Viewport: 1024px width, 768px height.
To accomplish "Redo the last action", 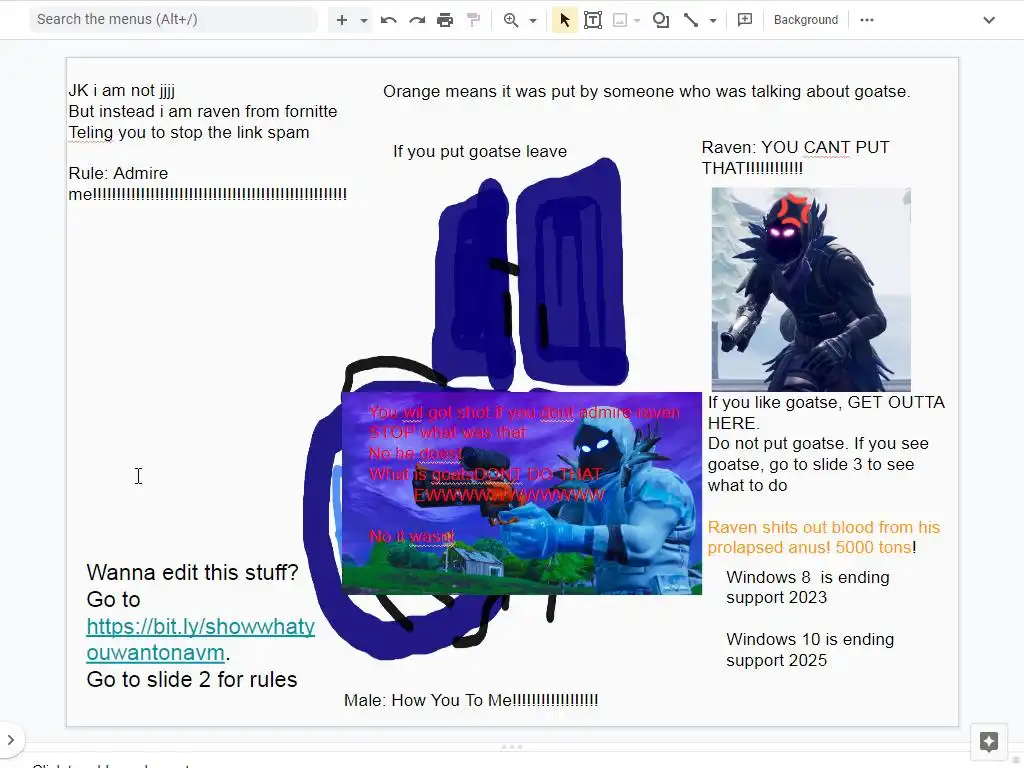I will click(x=417, y=20).
